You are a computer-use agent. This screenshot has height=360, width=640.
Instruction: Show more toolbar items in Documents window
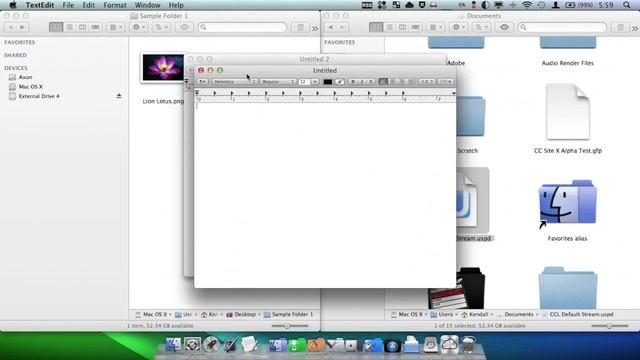[635, 28]
